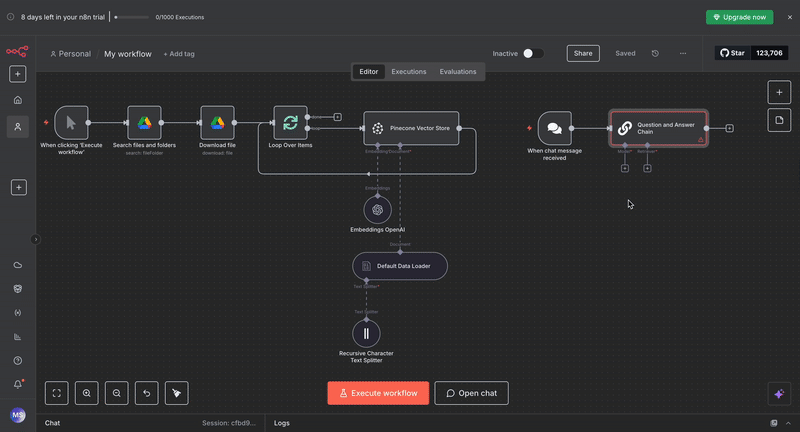Switch to the Editor tab
The width and height of the screenshot is (800, 432).
[368, 72]
